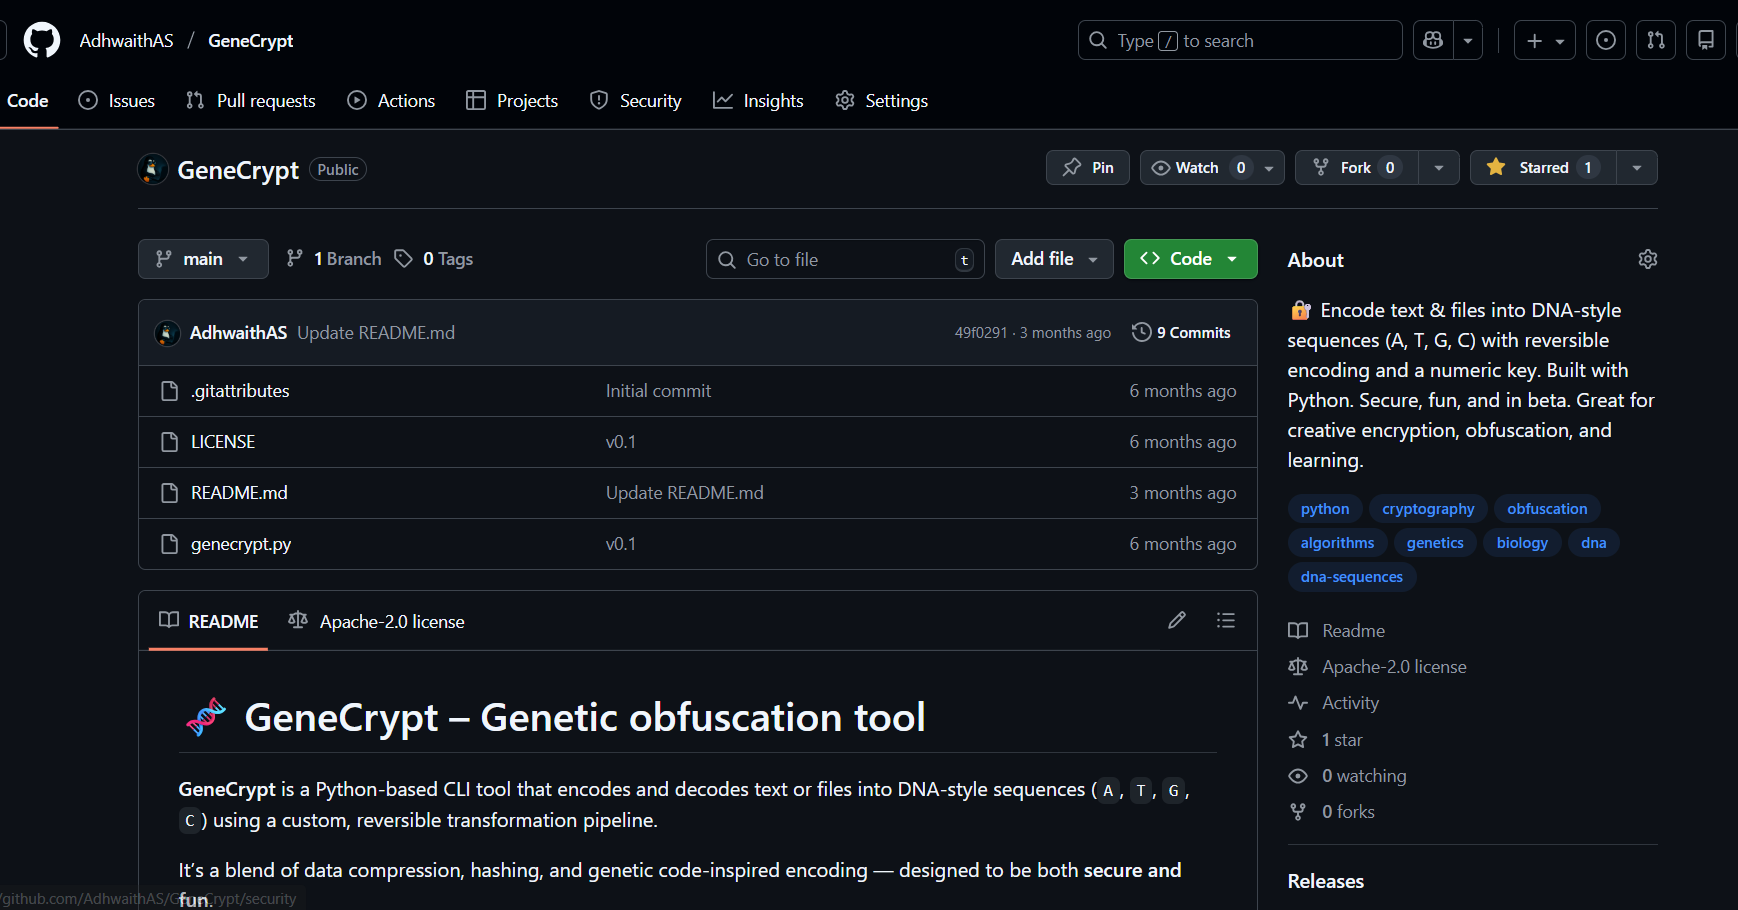Pin the GeneCrypt repository
Screen dimensions: 1738x910
click(x=1087, y=167)
